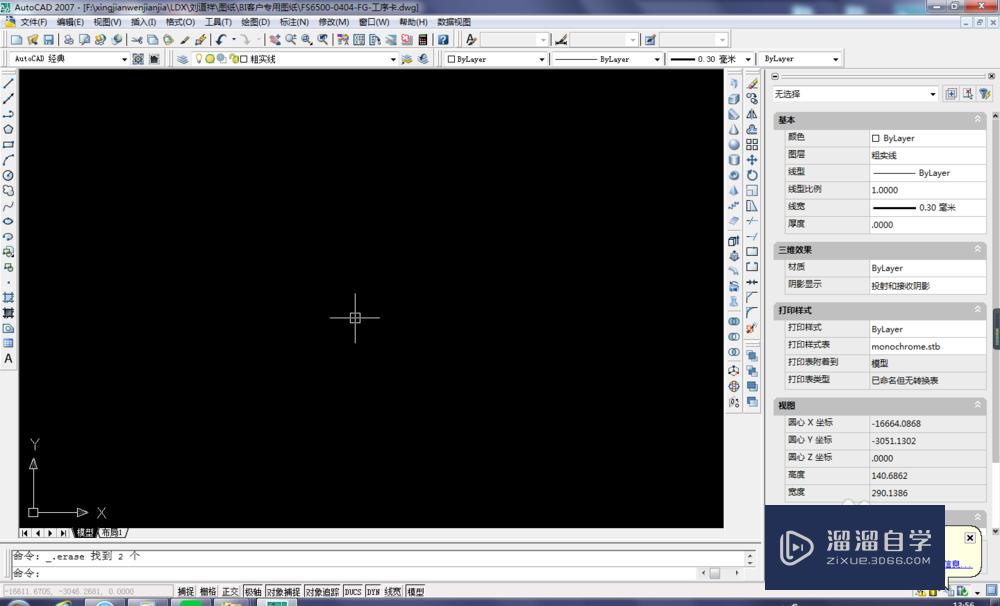Switch to the 布局1 tab

point(112,532)
